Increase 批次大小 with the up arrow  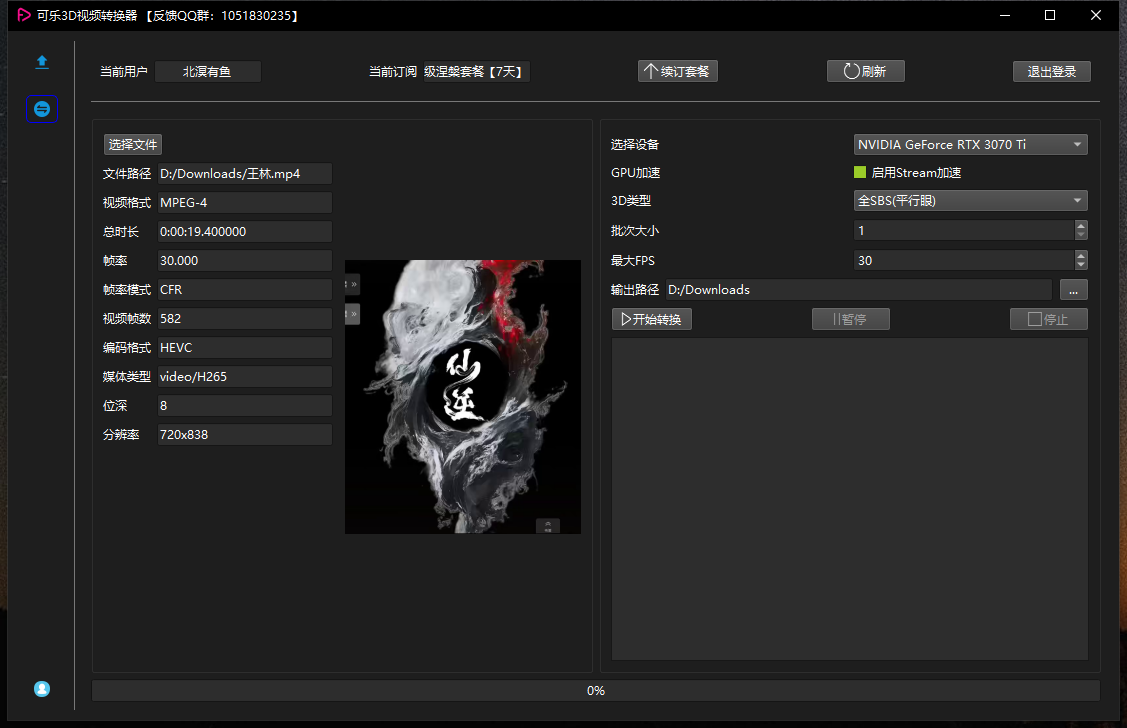click(1081, 226)
